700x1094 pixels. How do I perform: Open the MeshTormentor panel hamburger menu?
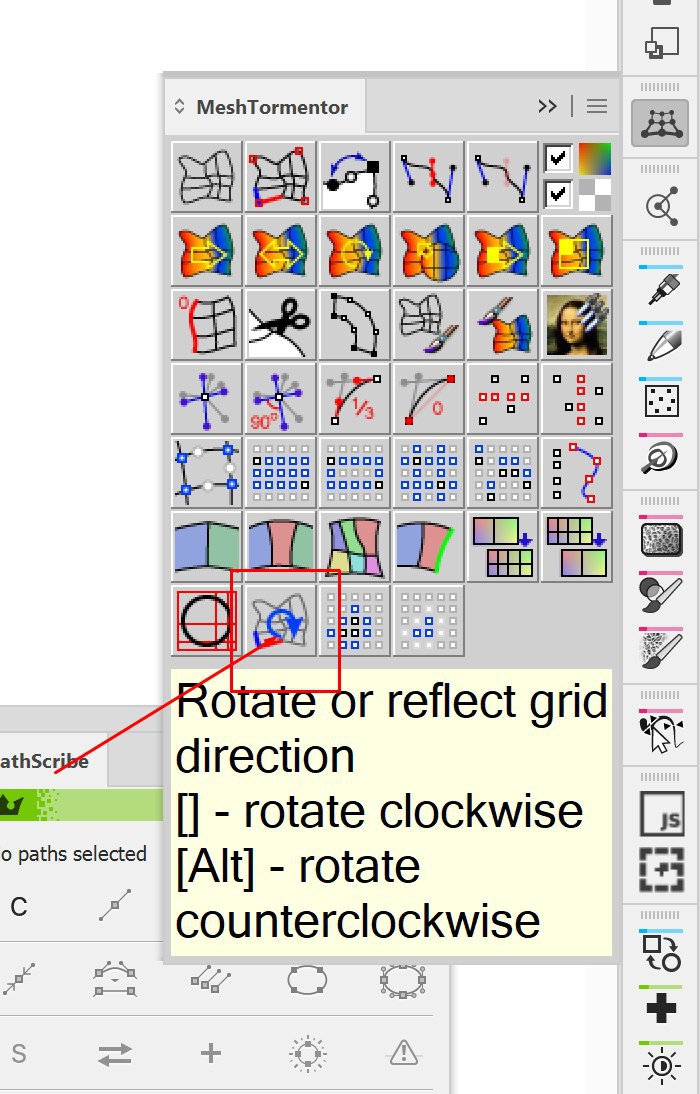pyautogui.click(x=597, y=106)
